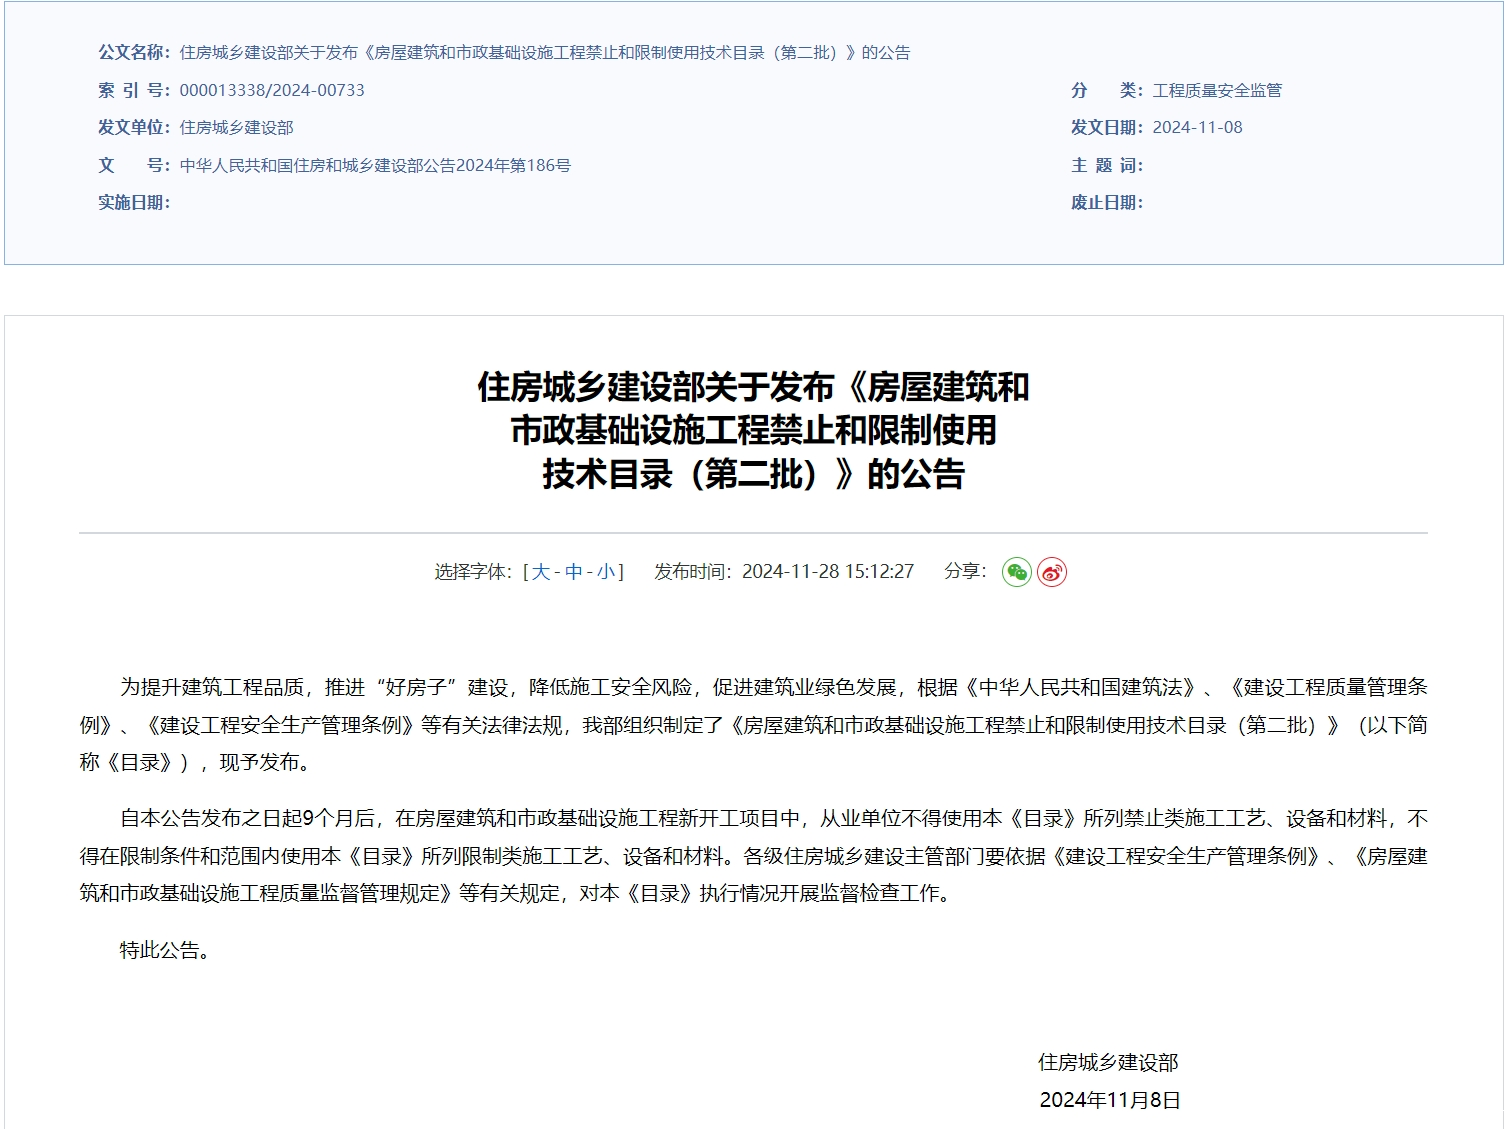This screenshot has height=1129, width=1507.
Task: Click the 实施日期 field label
Action: click(x=134, y=203)
